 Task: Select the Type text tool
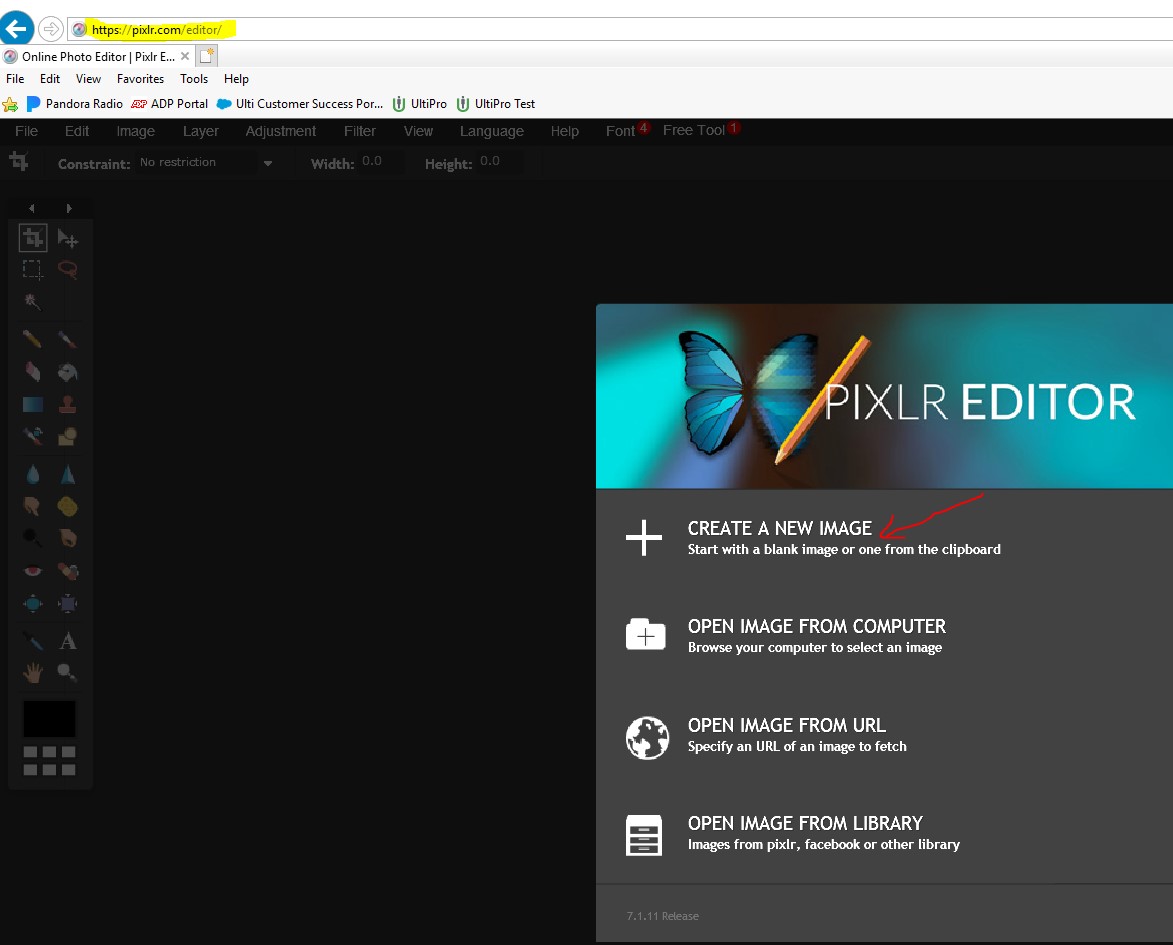(x=67, y=641)
